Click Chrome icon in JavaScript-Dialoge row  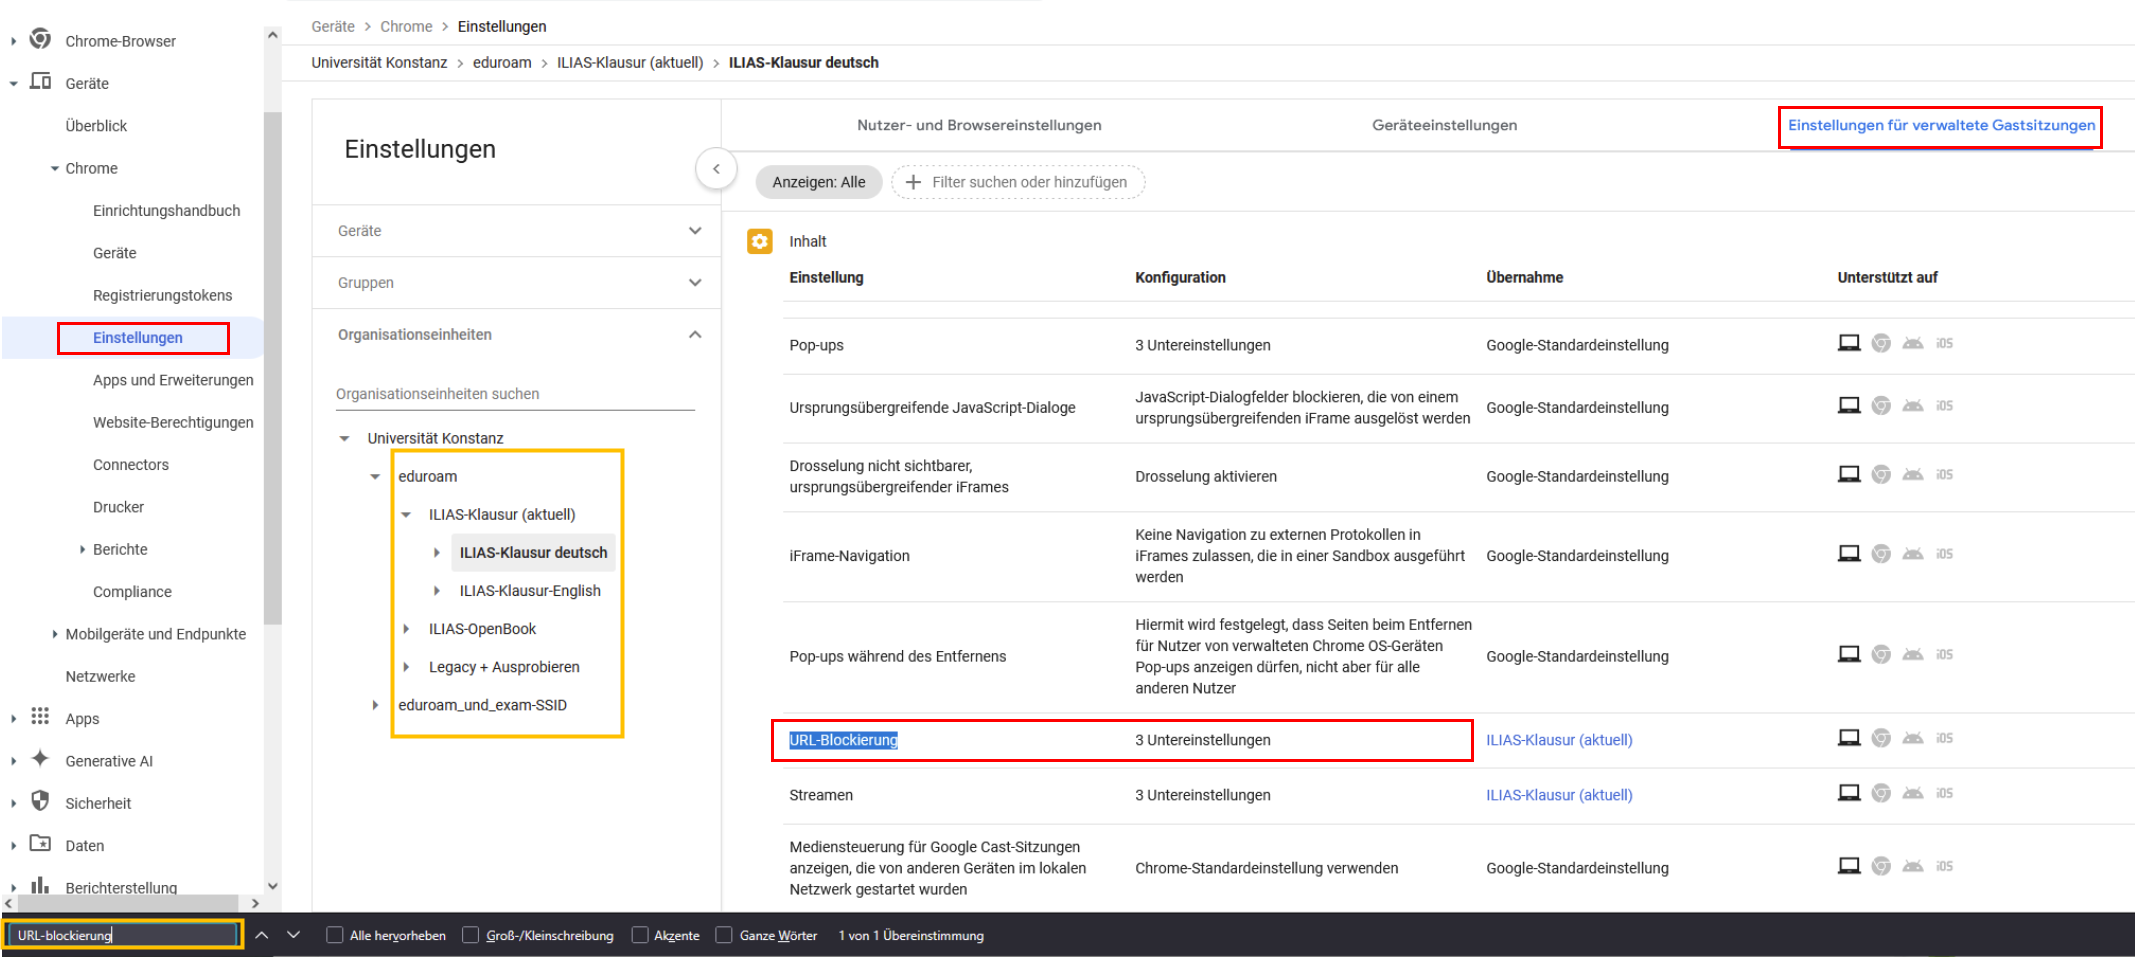(x=1881, y=405)
